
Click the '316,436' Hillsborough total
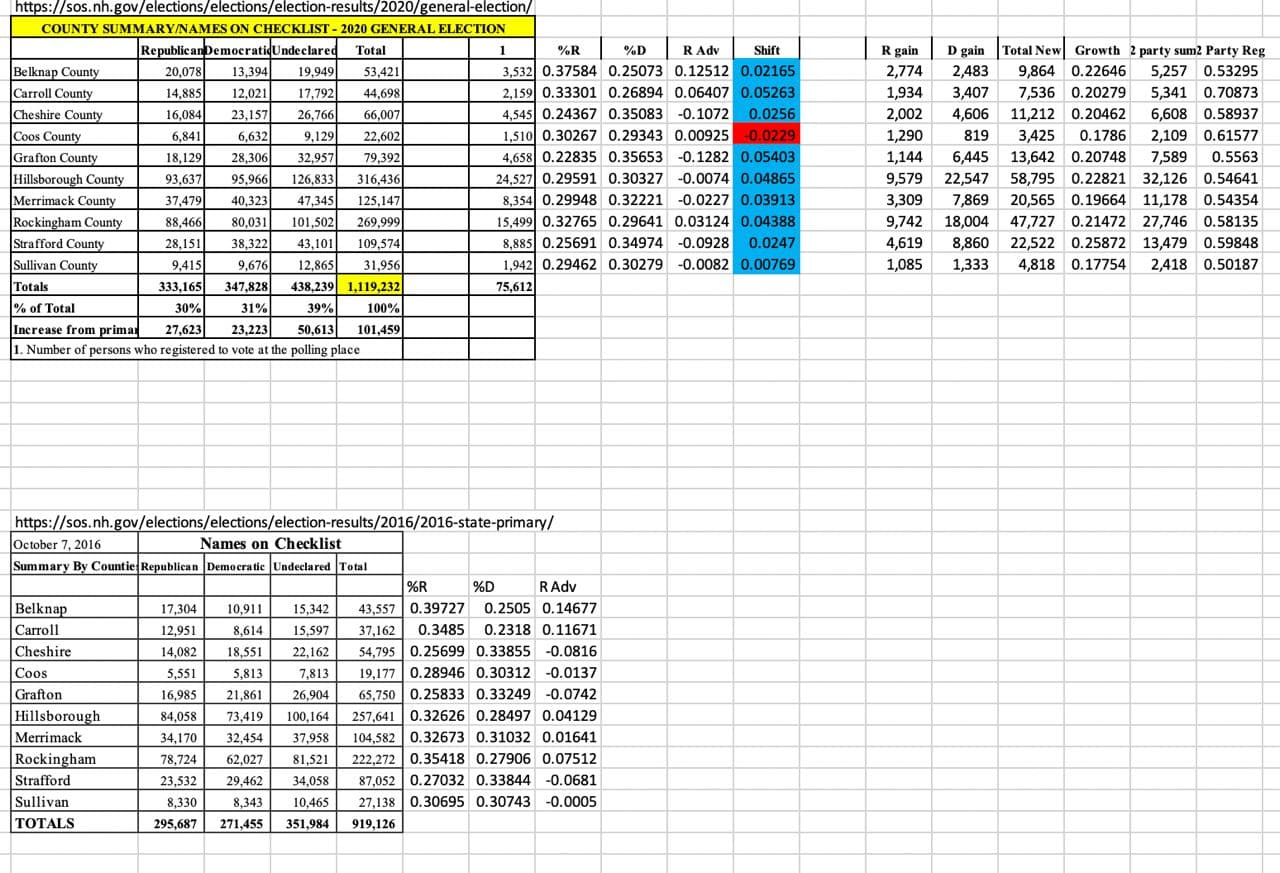[370, 179]
